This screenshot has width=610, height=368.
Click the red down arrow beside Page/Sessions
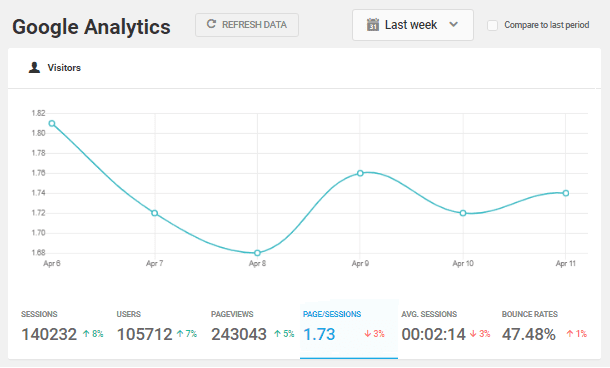click(x=368, y=333)
